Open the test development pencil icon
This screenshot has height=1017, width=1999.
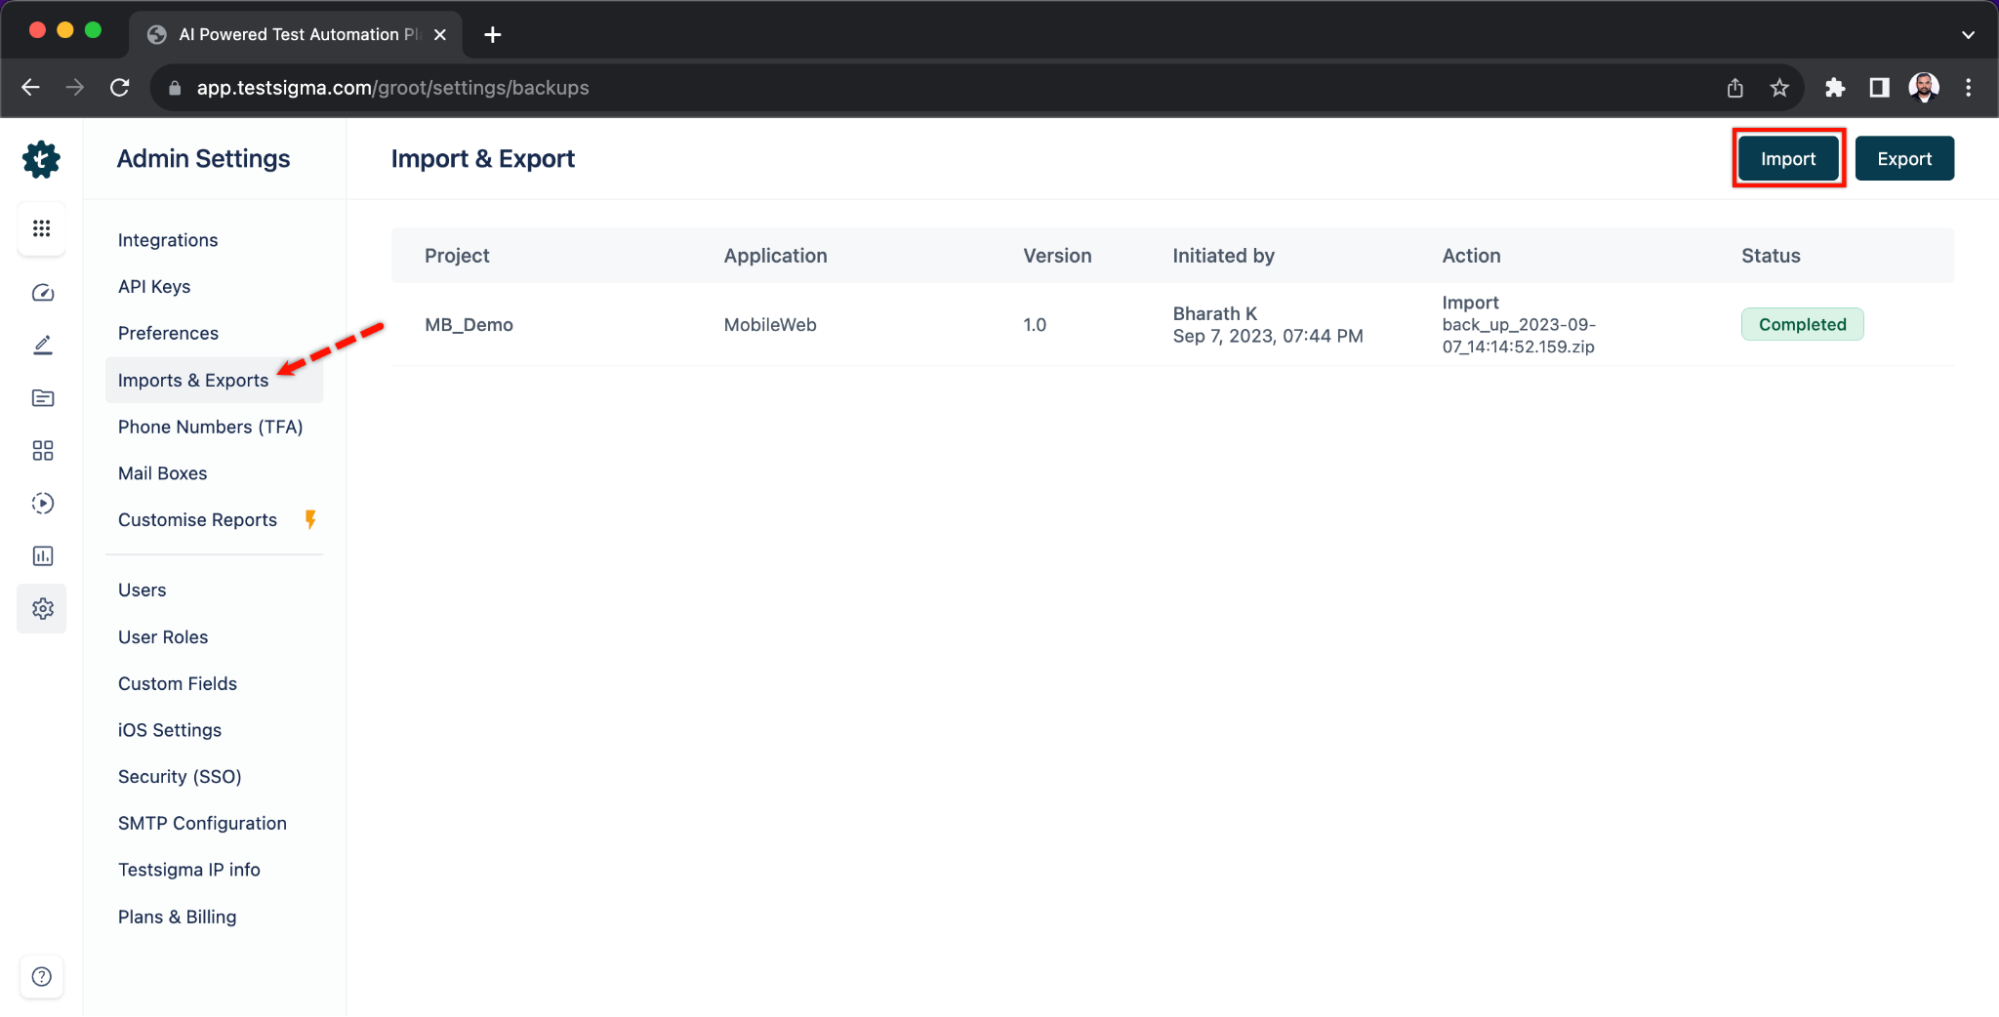click(42, 346)
